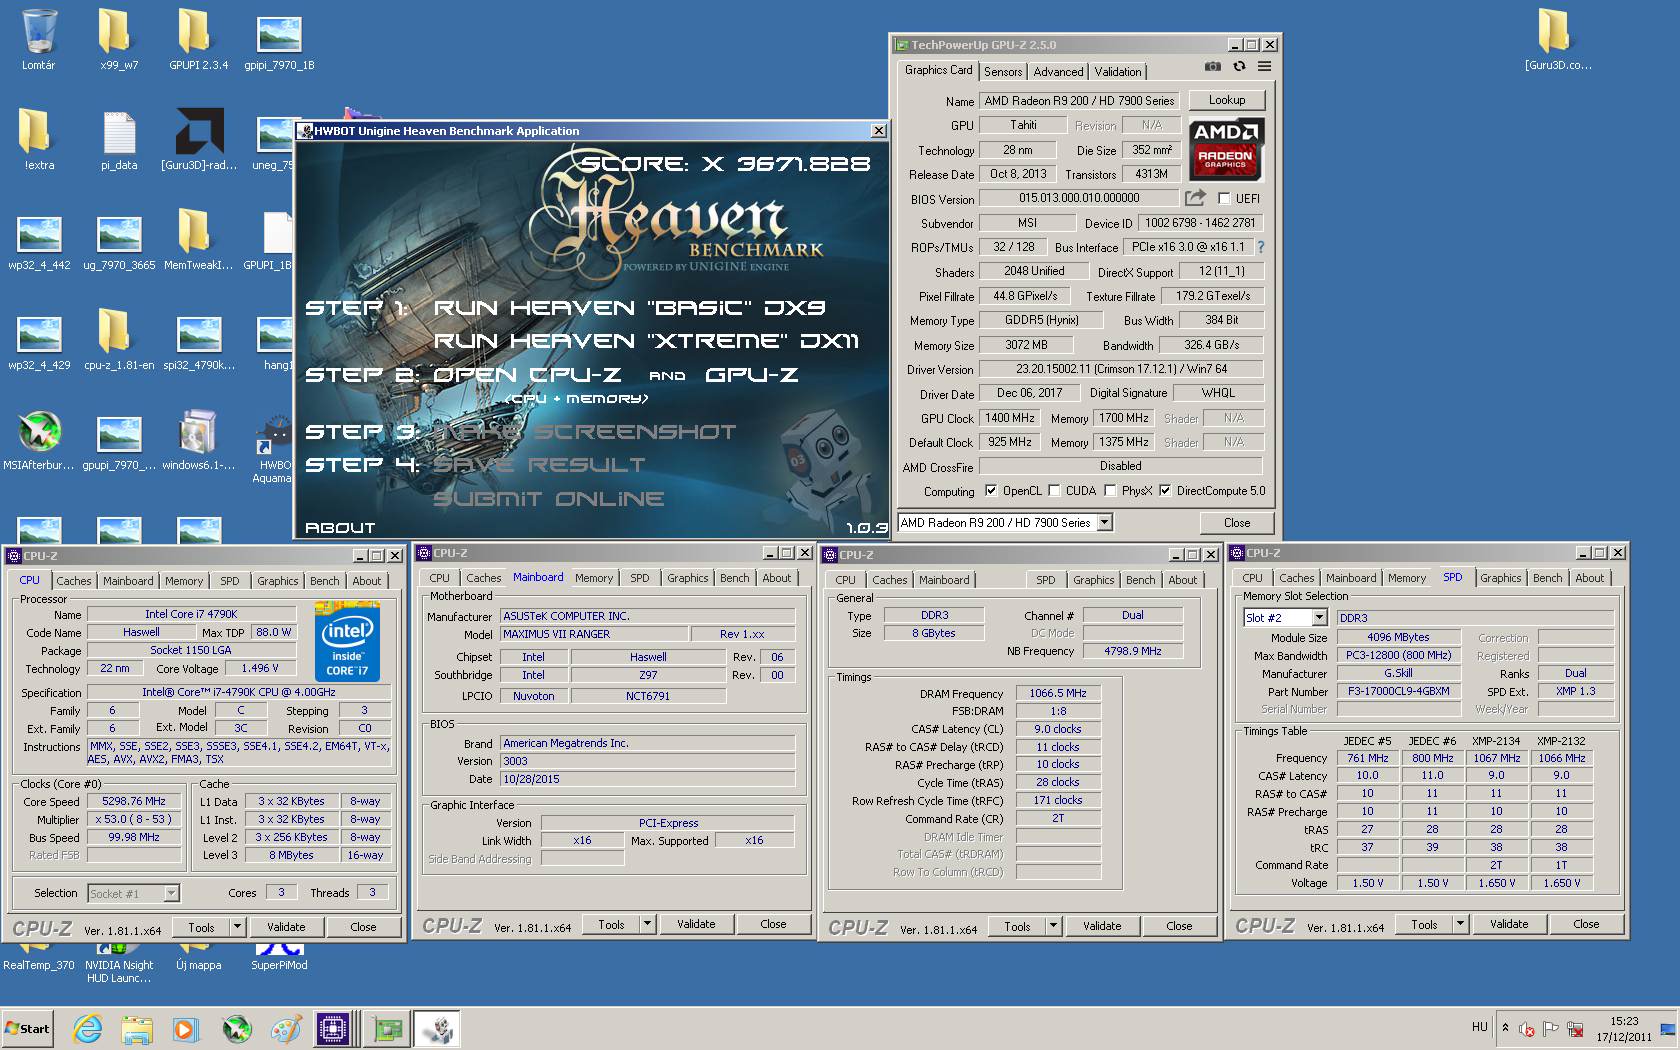Open Tools dropdown arrow in SPD window

[x=1460, y=924]
